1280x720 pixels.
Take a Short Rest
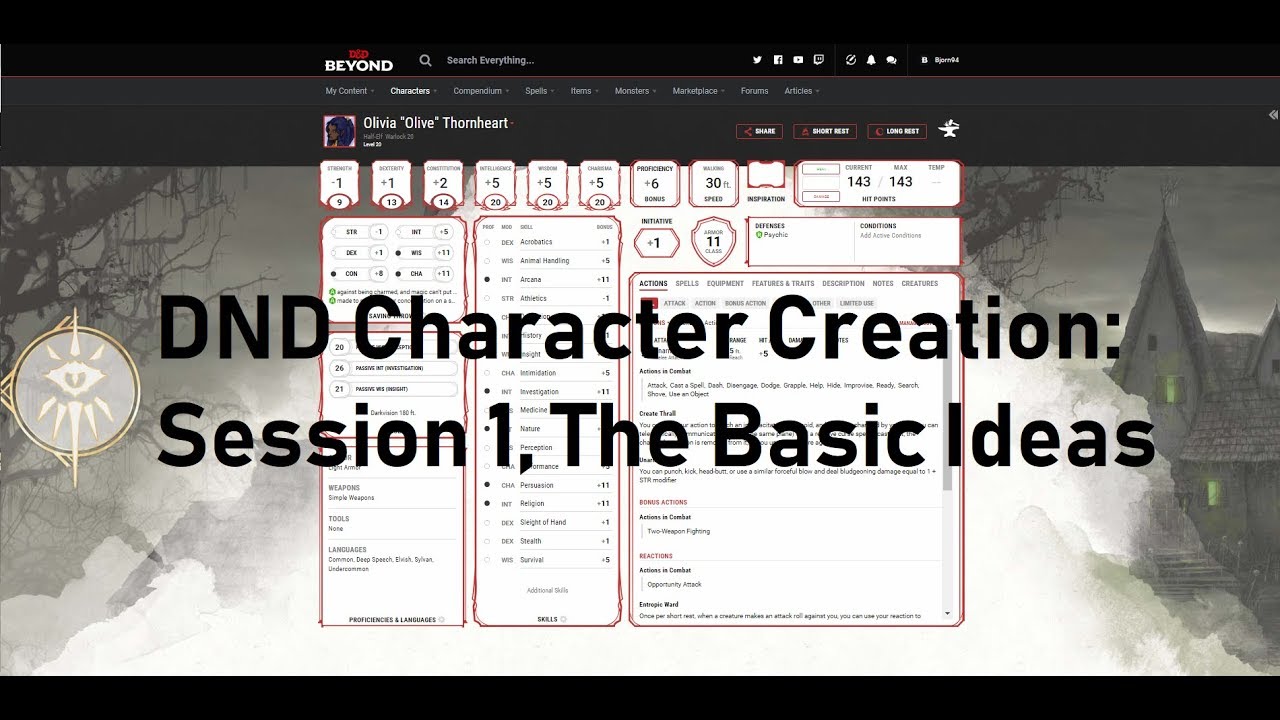coord(825,131)
